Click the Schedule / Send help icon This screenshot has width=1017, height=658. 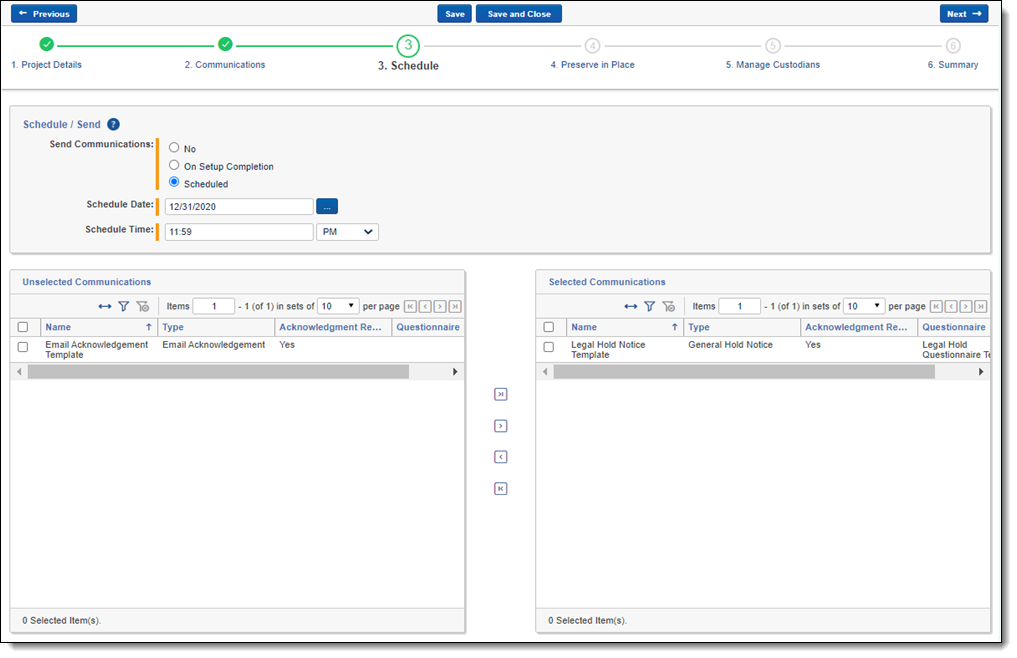[113, 125]
